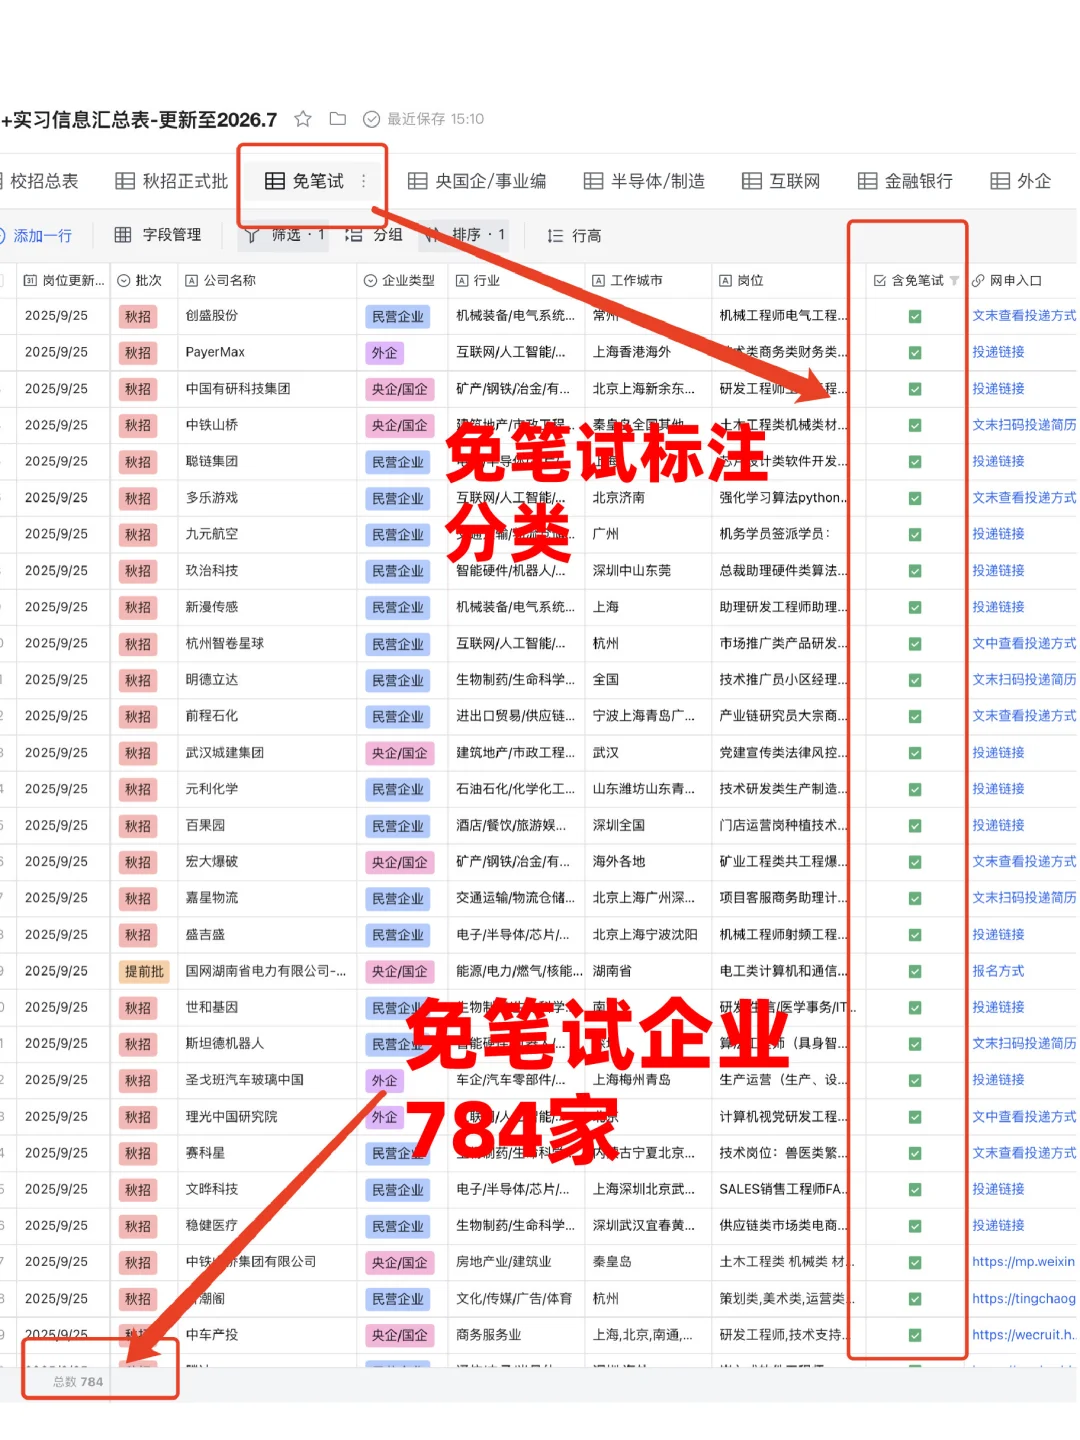
Task: Select 公司名称 column header
Action: coord(267,281)
